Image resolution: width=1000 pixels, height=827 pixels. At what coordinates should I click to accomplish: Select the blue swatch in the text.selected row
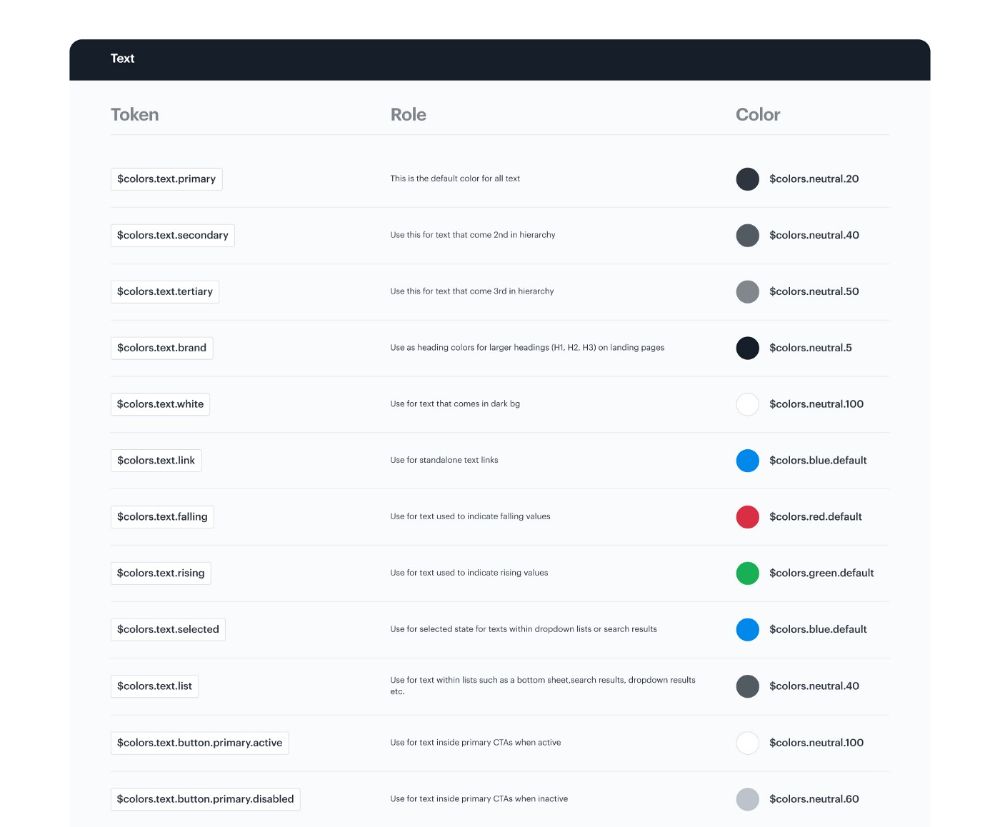coord(747,630)
